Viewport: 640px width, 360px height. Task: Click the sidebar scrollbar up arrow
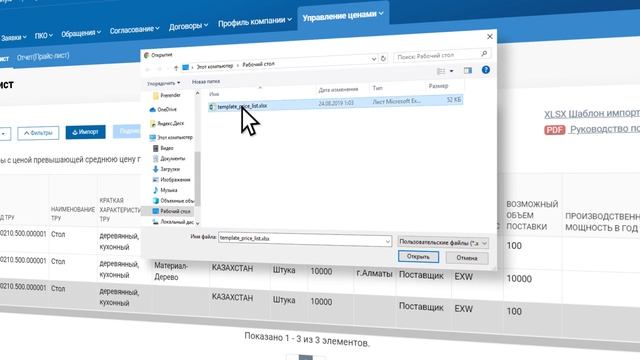(198, 93)
